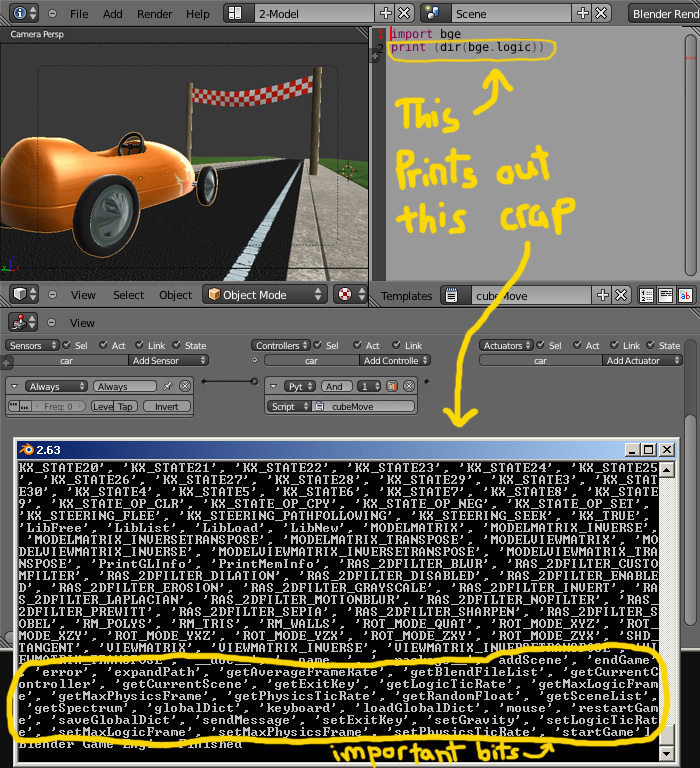Toggle Controllers Sel checkbox
The height and width of the screenshot is (768, 700).
(317, 345)
